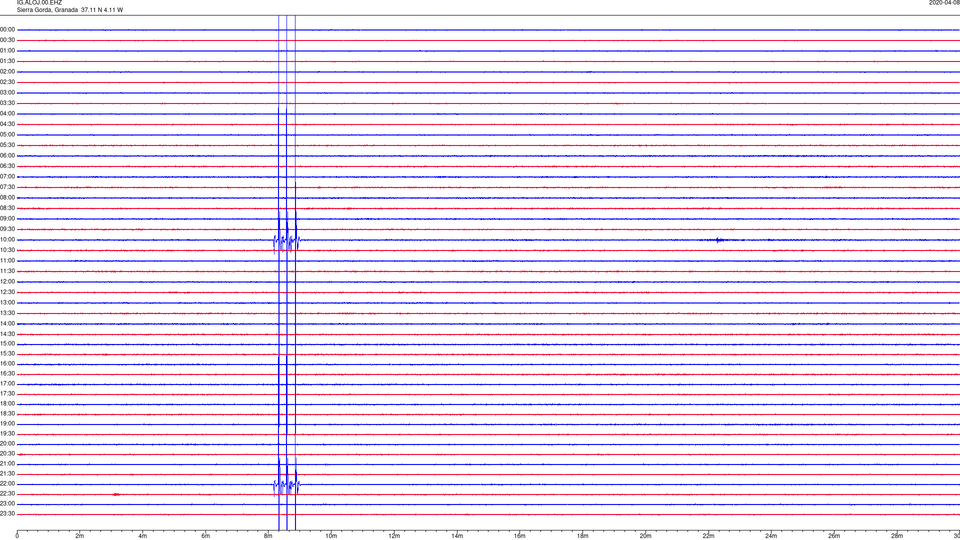Select the 16:00 time label
960x540 pixels.
pyautogui.click(x=7, y=363)
